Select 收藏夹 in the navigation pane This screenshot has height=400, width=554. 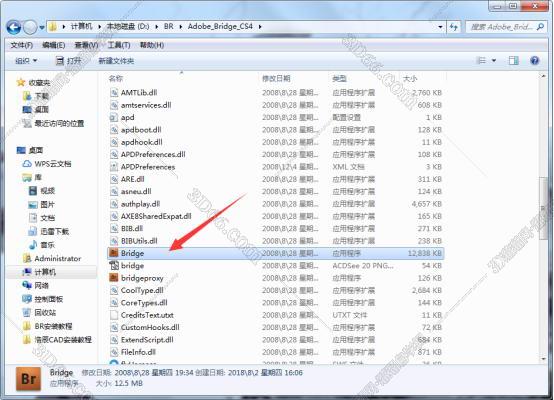coord(34,83)
